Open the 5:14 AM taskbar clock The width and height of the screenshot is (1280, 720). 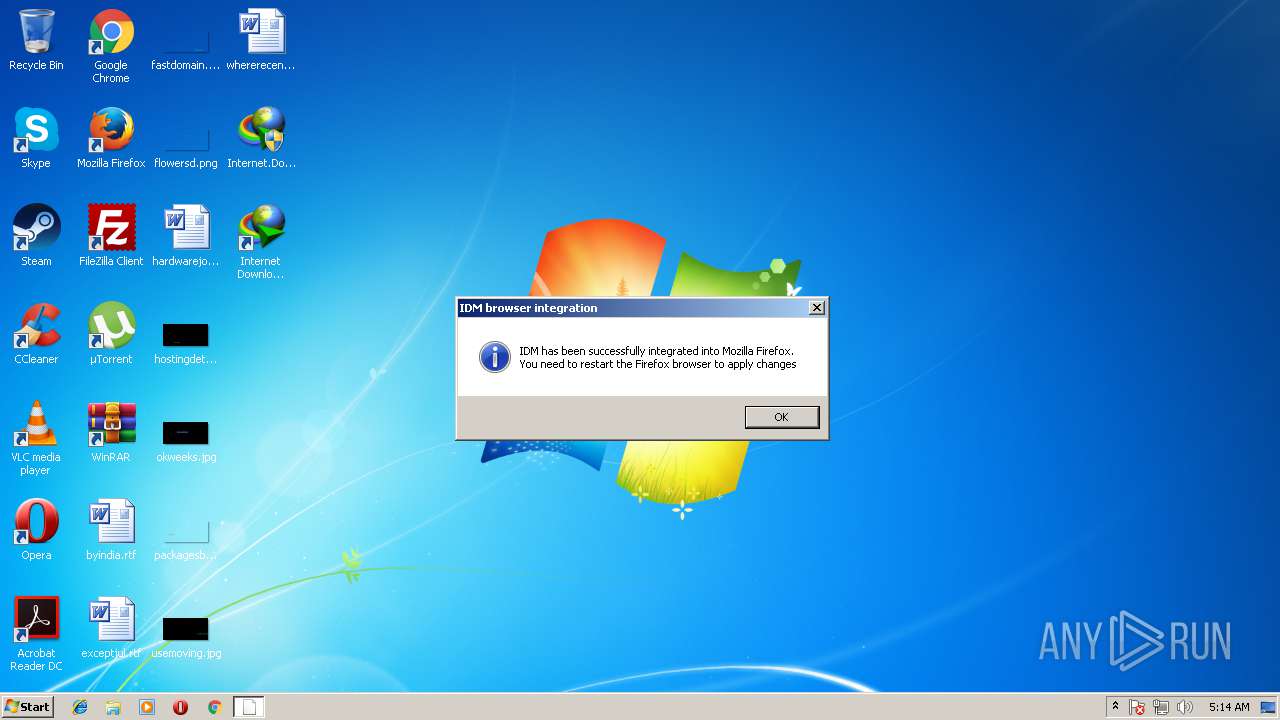click(1229, 707)
